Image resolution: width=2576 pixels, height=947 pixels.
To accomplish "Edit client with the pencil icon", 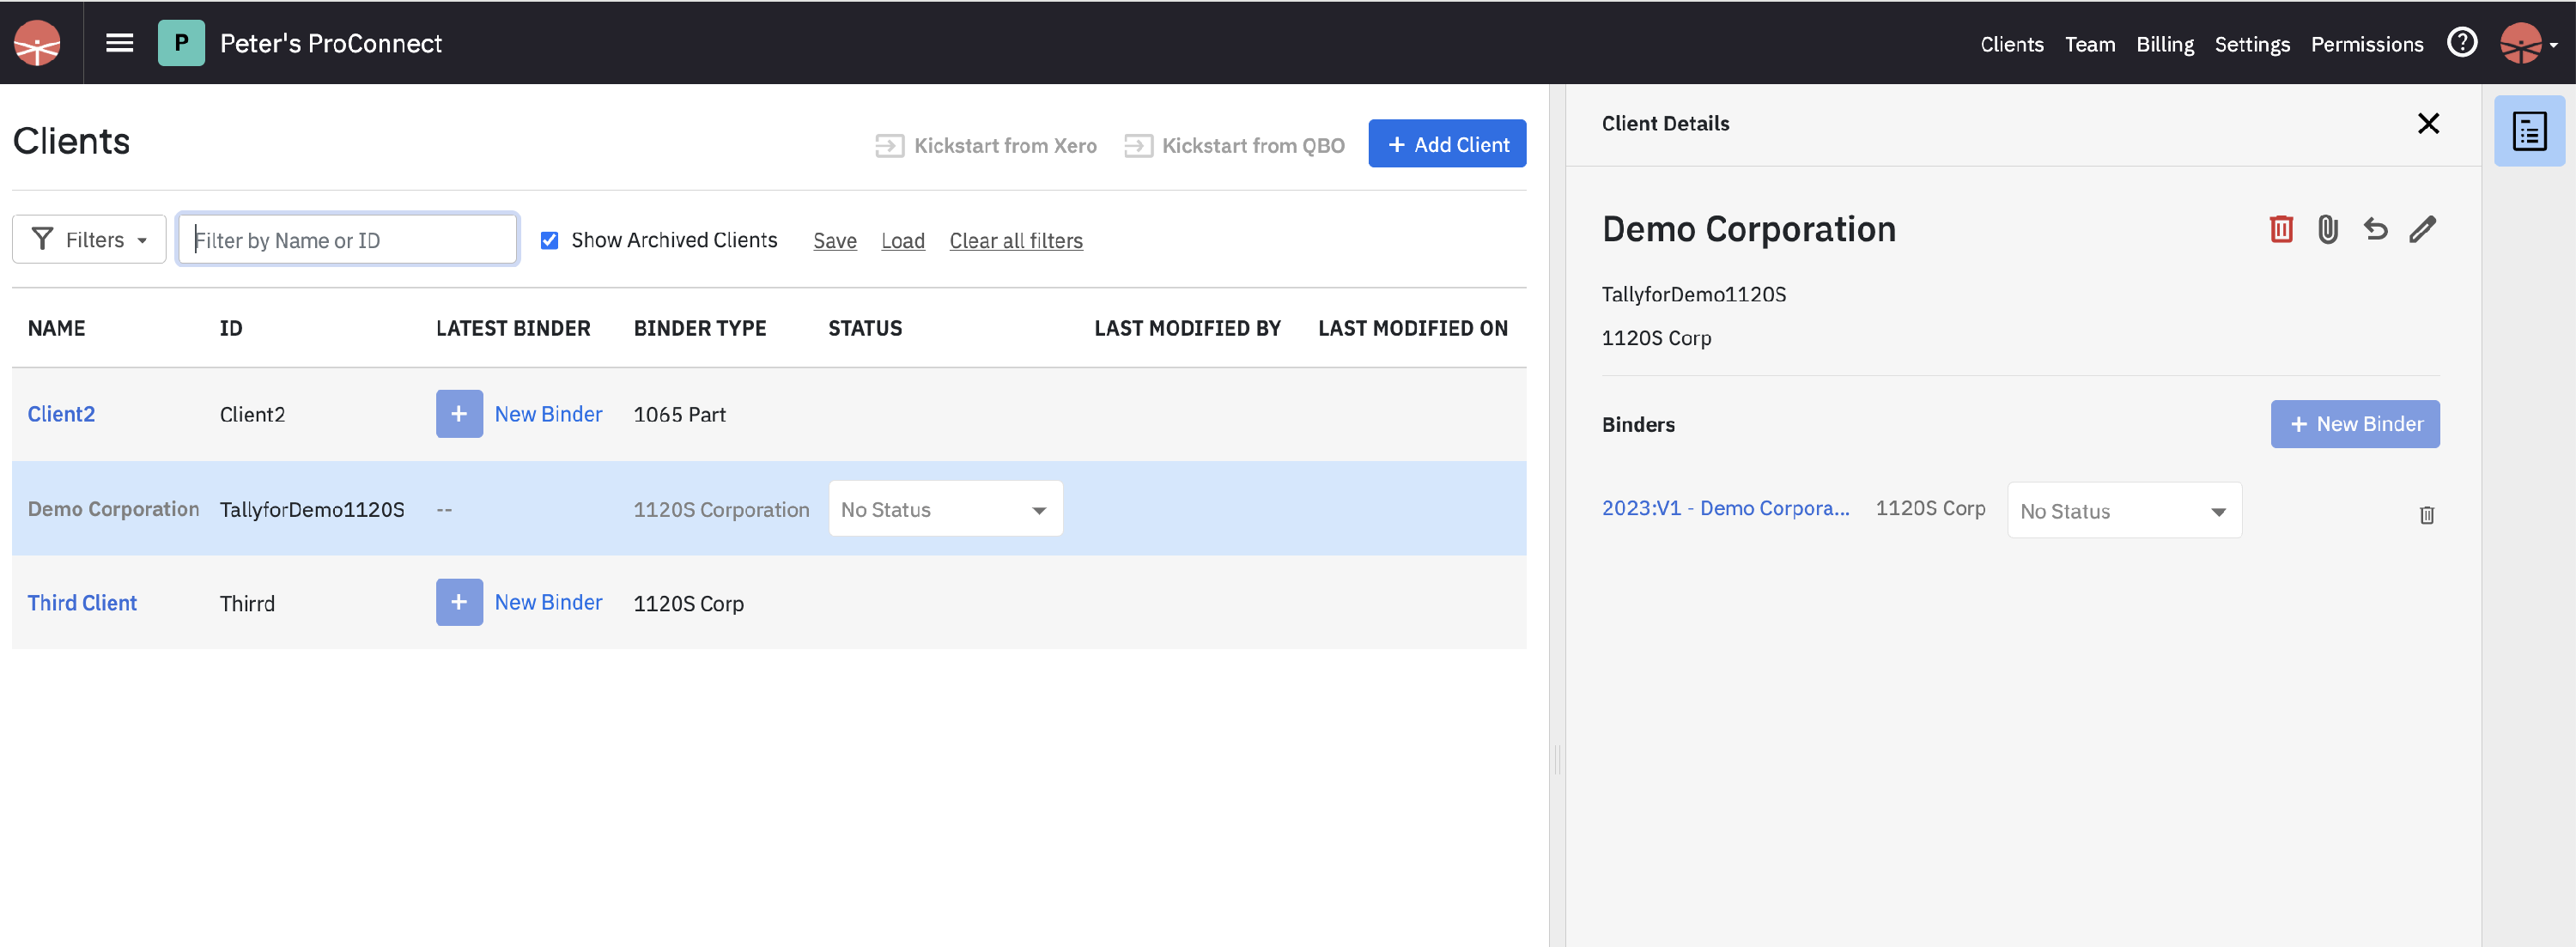I will point(2422,229).
